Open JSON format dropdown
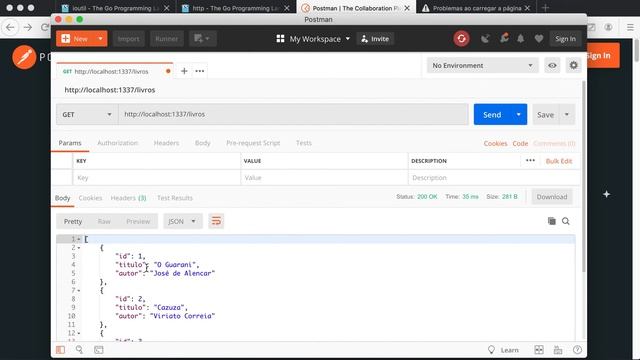Viewport: 640px width, 360px height. [x=182, y=221]
